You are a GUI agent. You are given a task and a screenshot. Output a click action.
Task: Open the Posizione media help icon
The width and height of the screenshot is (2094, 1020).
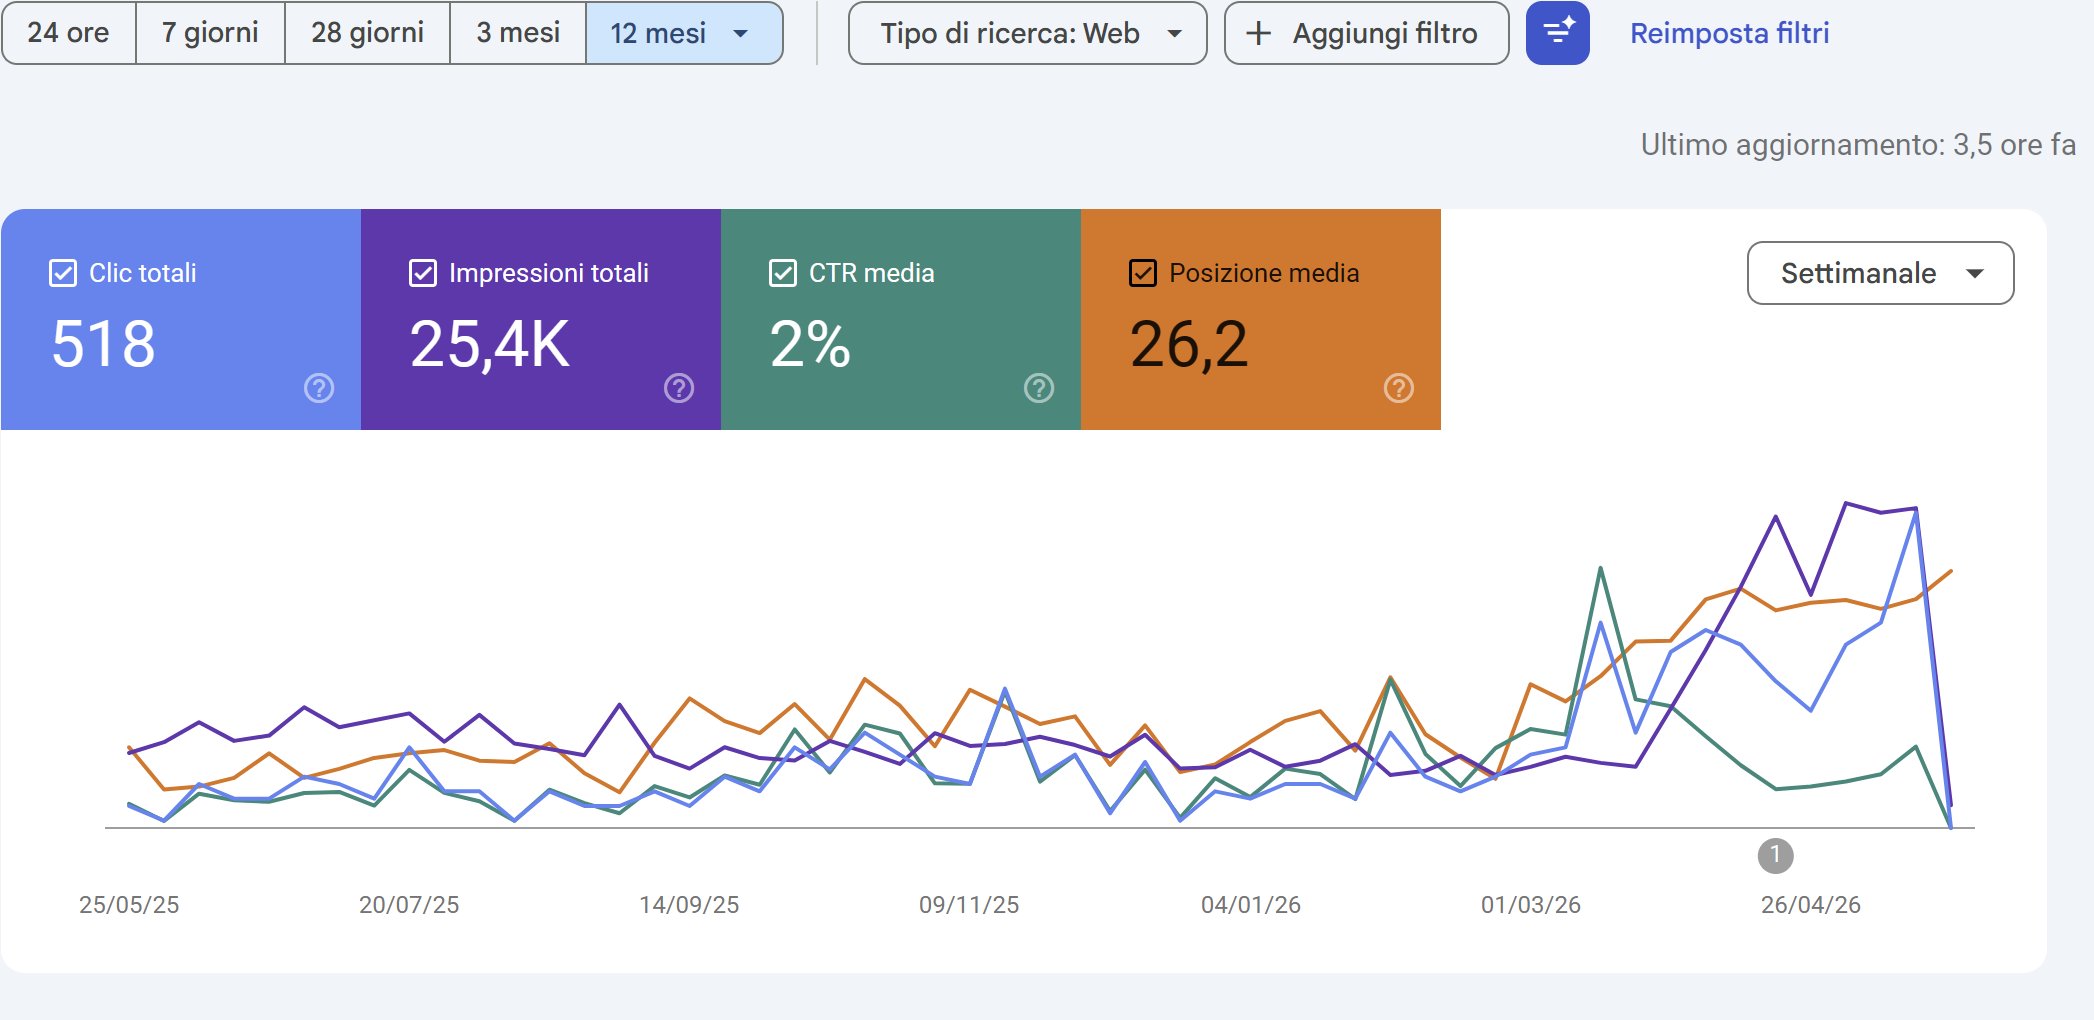tap(1399, 388)
